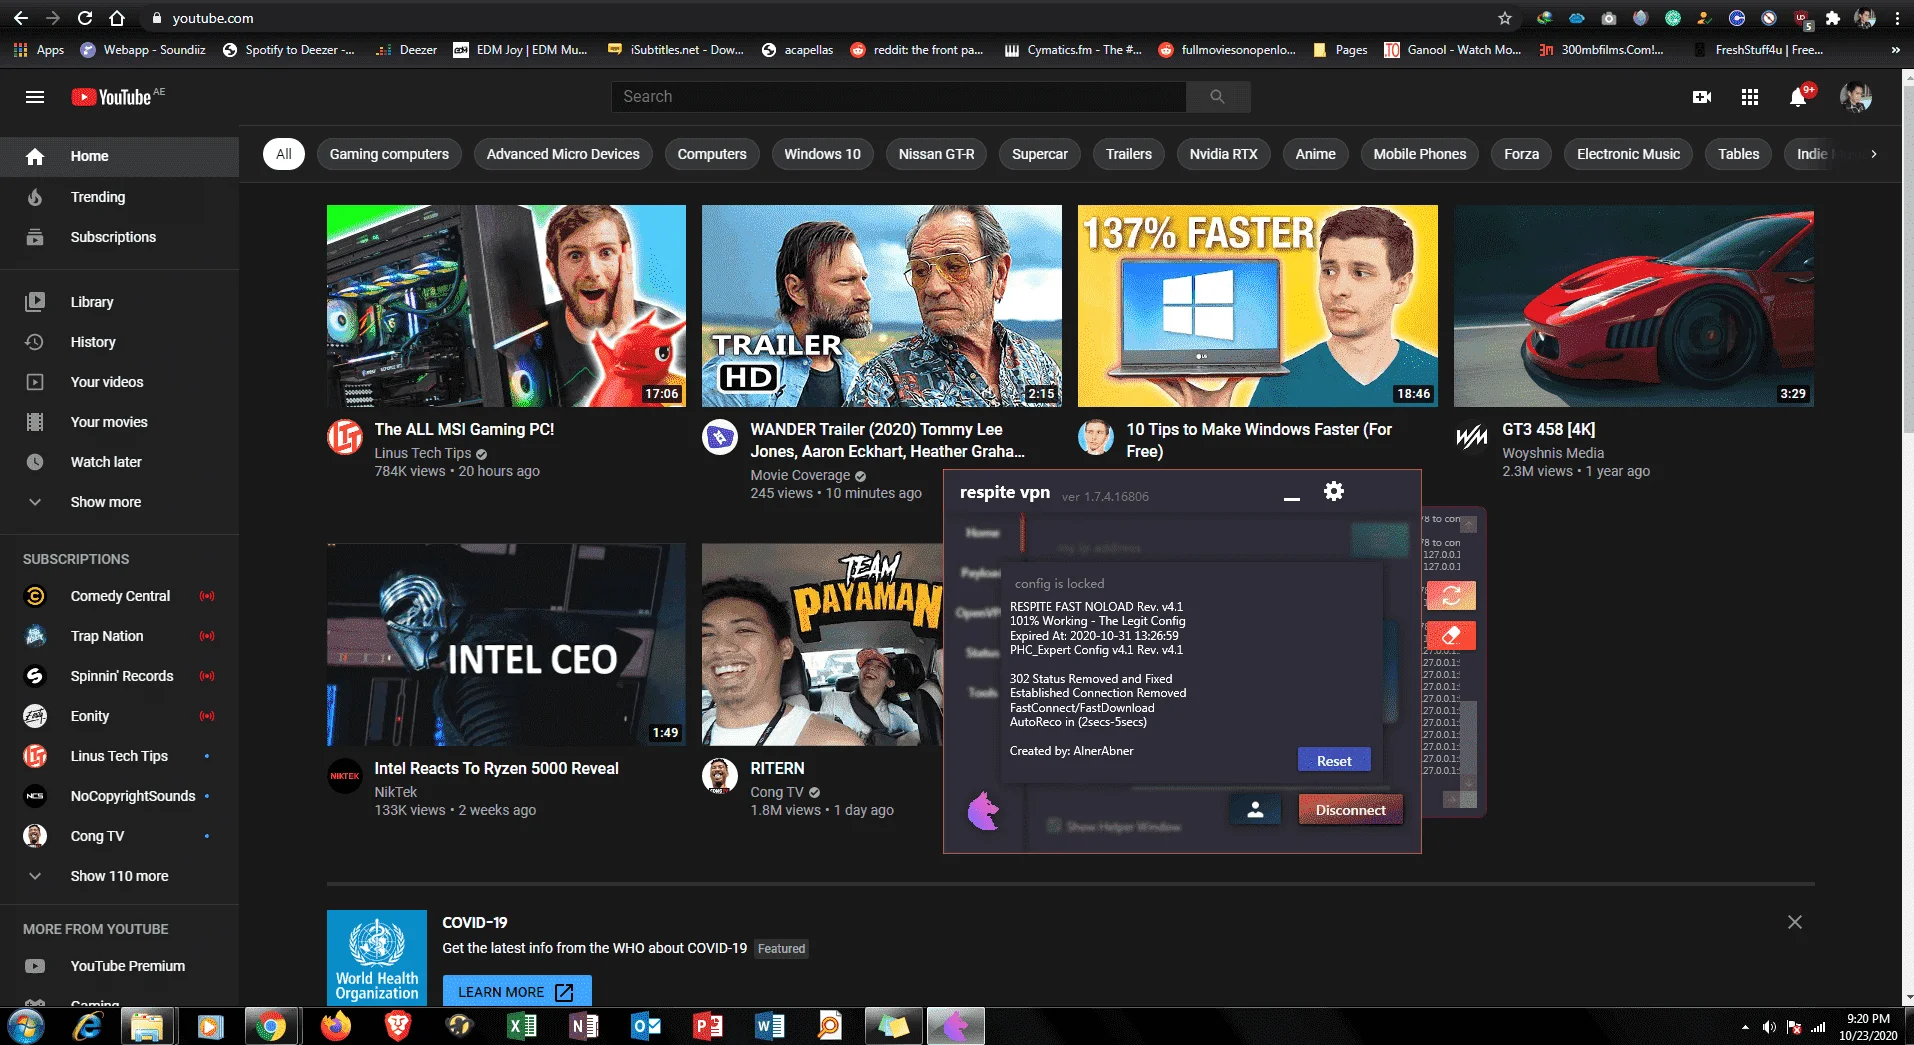Open the YouTube account avatar menu
Viewport: 1914px width, 1045px height.
pos(1856,97)
